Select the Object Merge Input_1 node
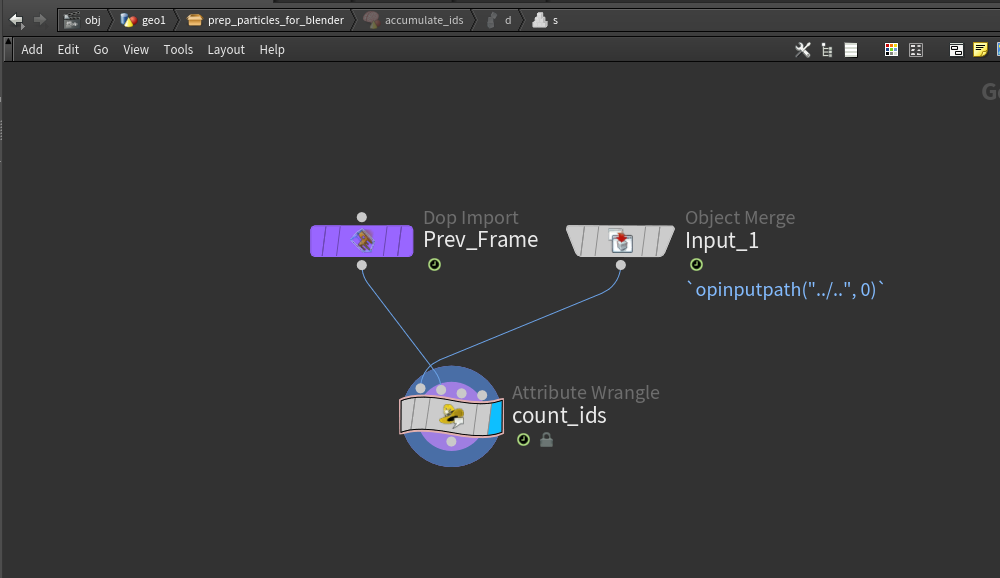Screen dimensions: 1000x578 [x=620, y=241]
